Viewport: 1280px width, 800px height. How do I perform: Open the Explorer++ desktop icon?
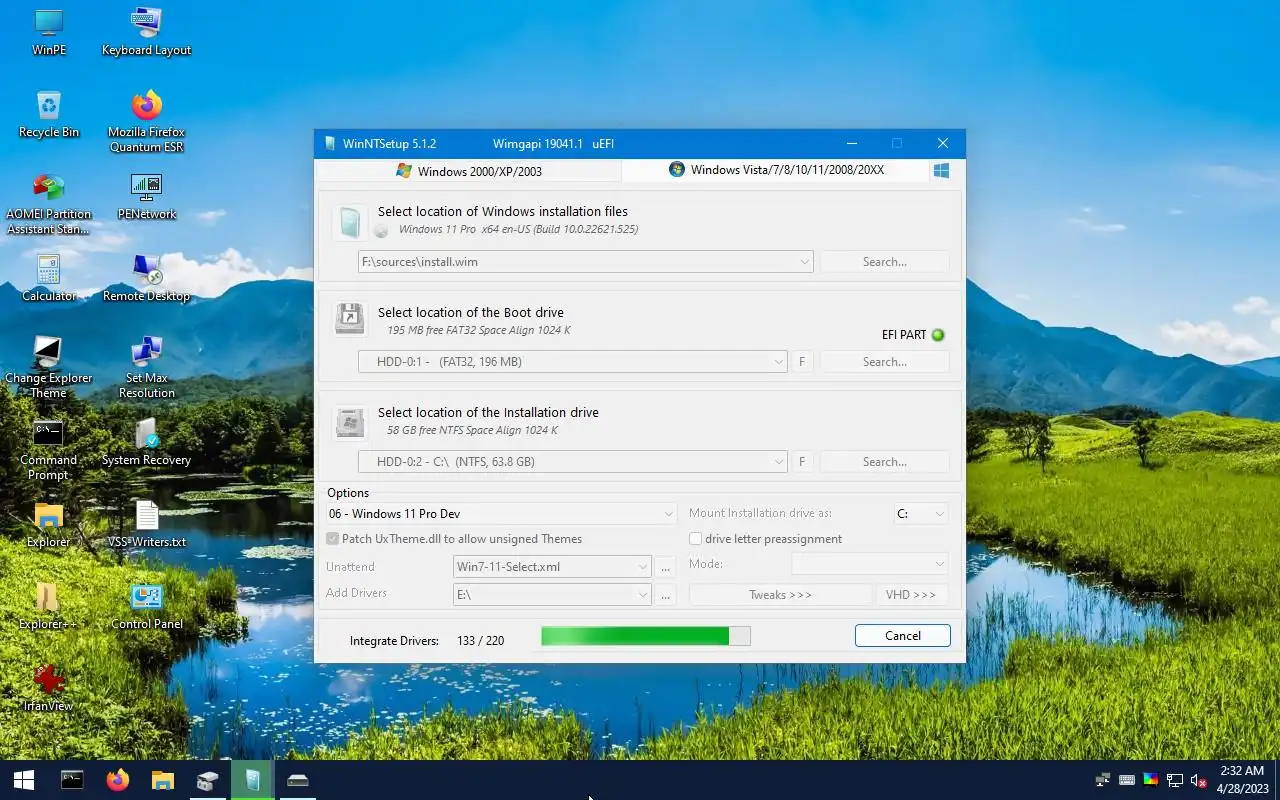click(x=48, y=606)
